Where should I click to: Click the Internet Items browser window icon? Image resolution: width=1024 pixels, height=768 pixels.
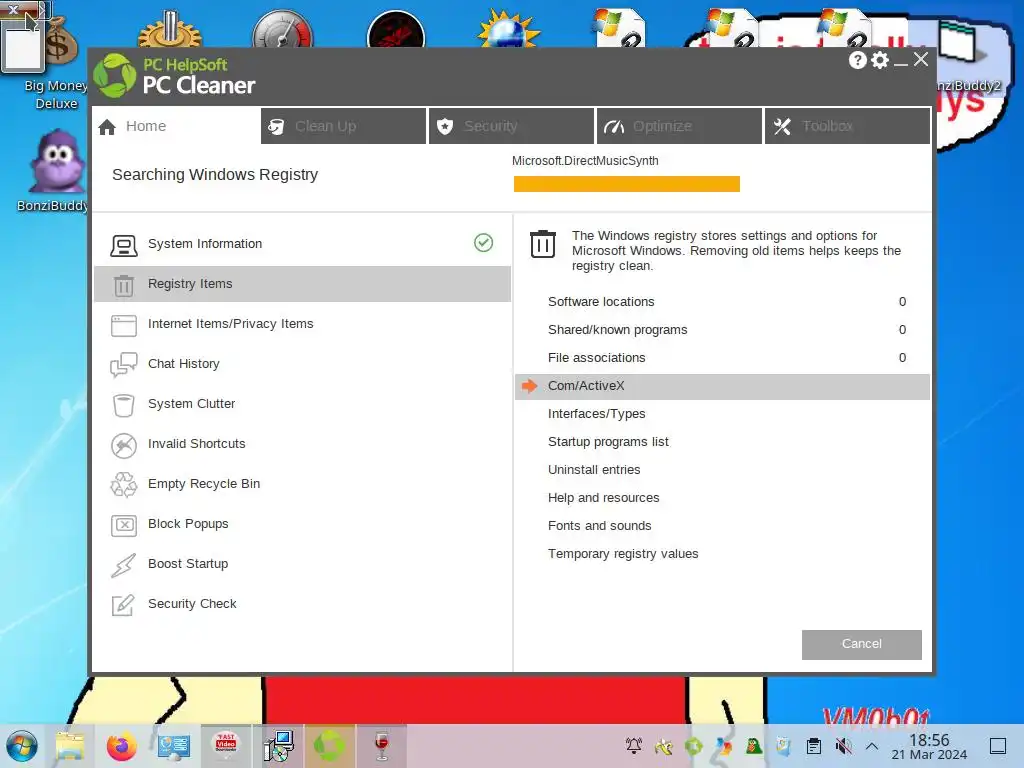click(x=123, y=325)
